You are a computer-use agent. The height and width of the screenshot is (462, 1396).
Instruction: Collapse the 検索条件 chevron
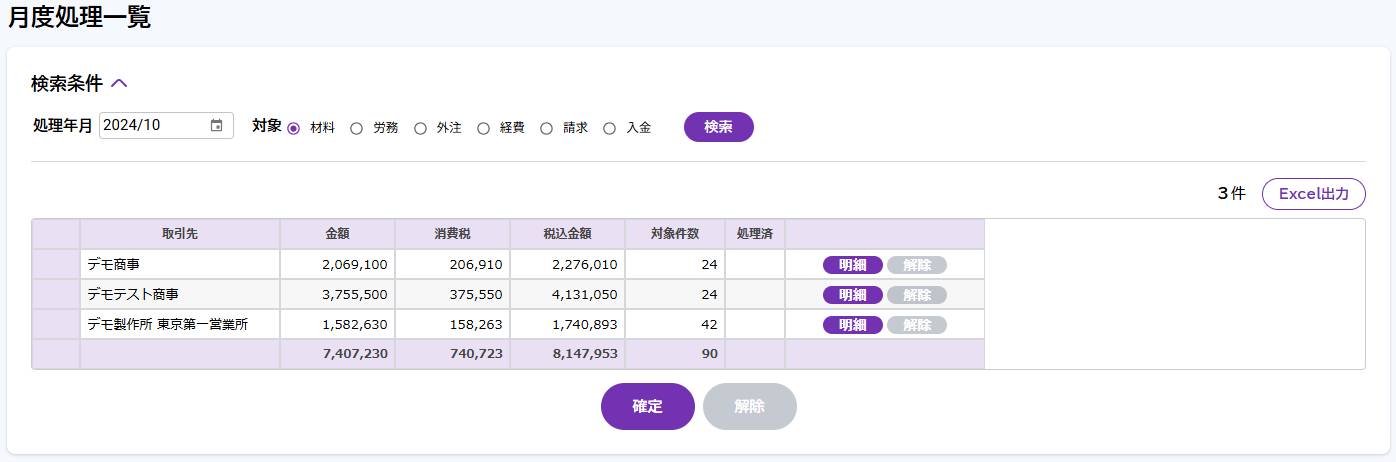click(119, 84)
